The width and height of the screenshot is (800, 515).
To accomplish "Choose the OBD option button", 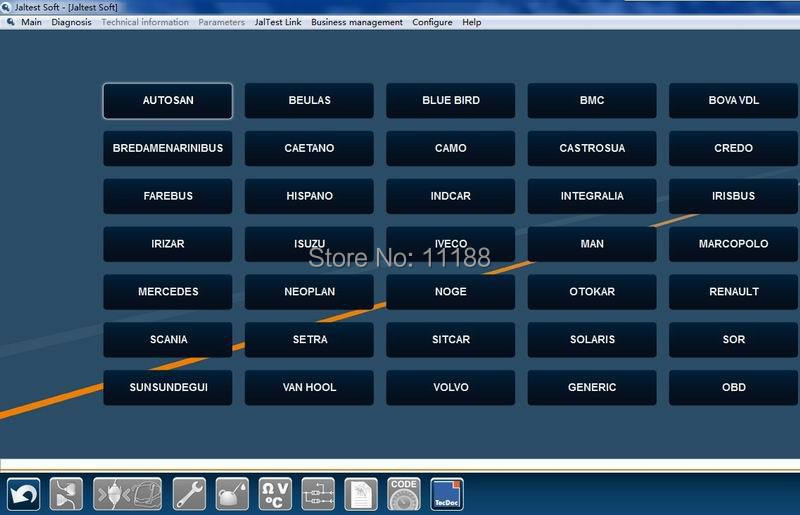I will [x=734, y=387].
